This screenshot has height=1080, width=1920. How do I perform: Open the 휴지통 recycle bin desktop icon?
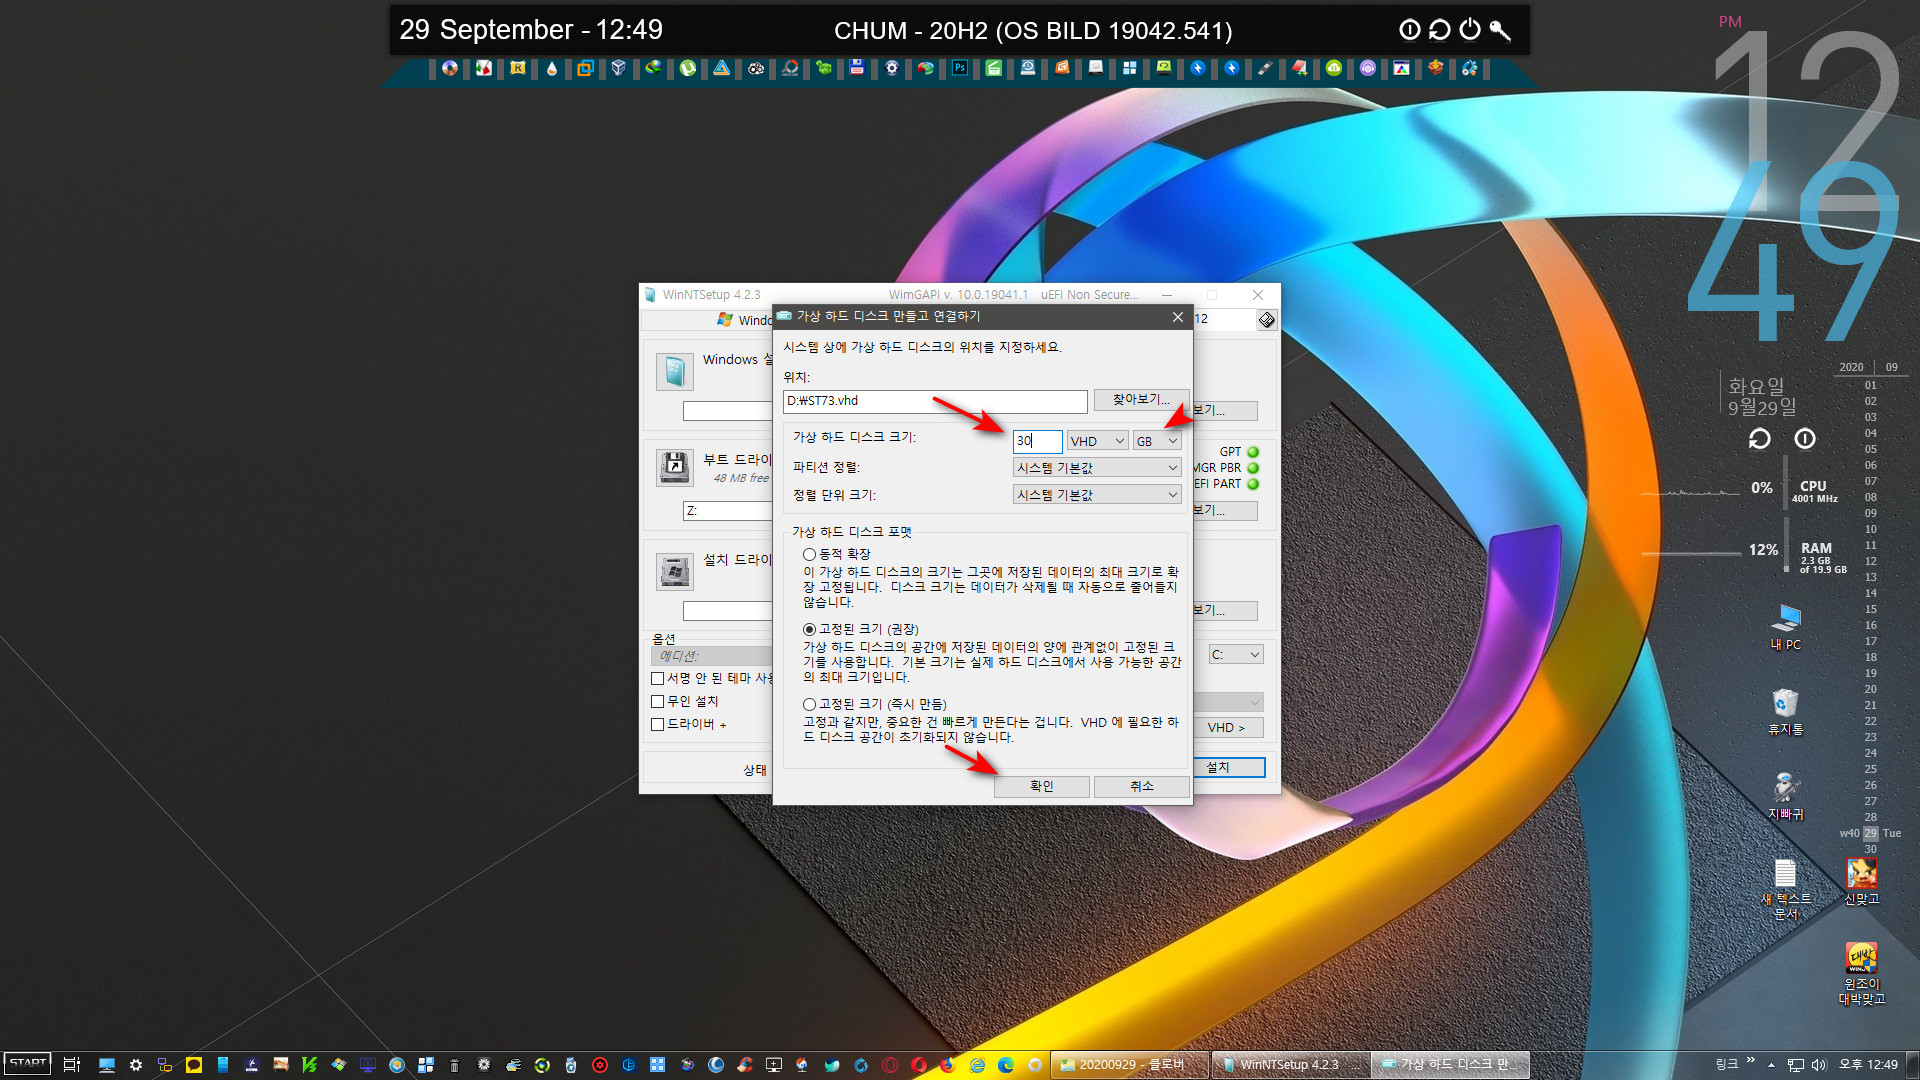pyautogui.click(x=1786, y=712)
